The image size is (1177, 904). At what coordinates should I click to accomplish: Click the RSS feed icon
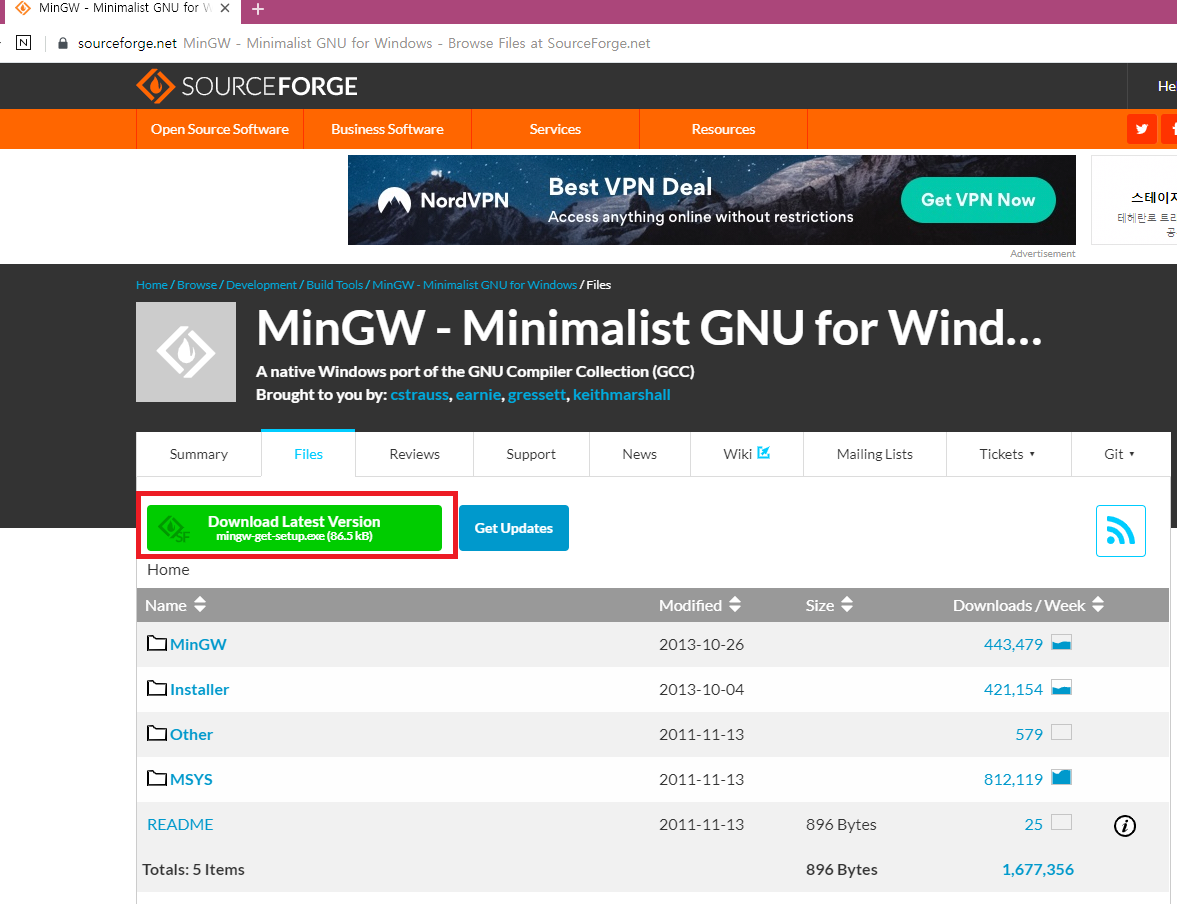[1121, 531]
